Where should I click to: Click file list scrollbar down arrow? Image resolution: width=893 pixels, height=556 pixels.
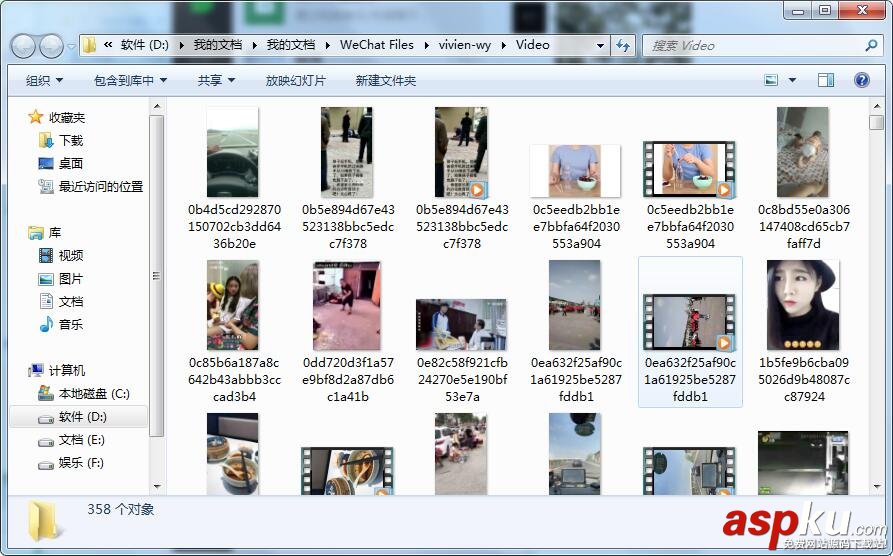coord(877,486)
